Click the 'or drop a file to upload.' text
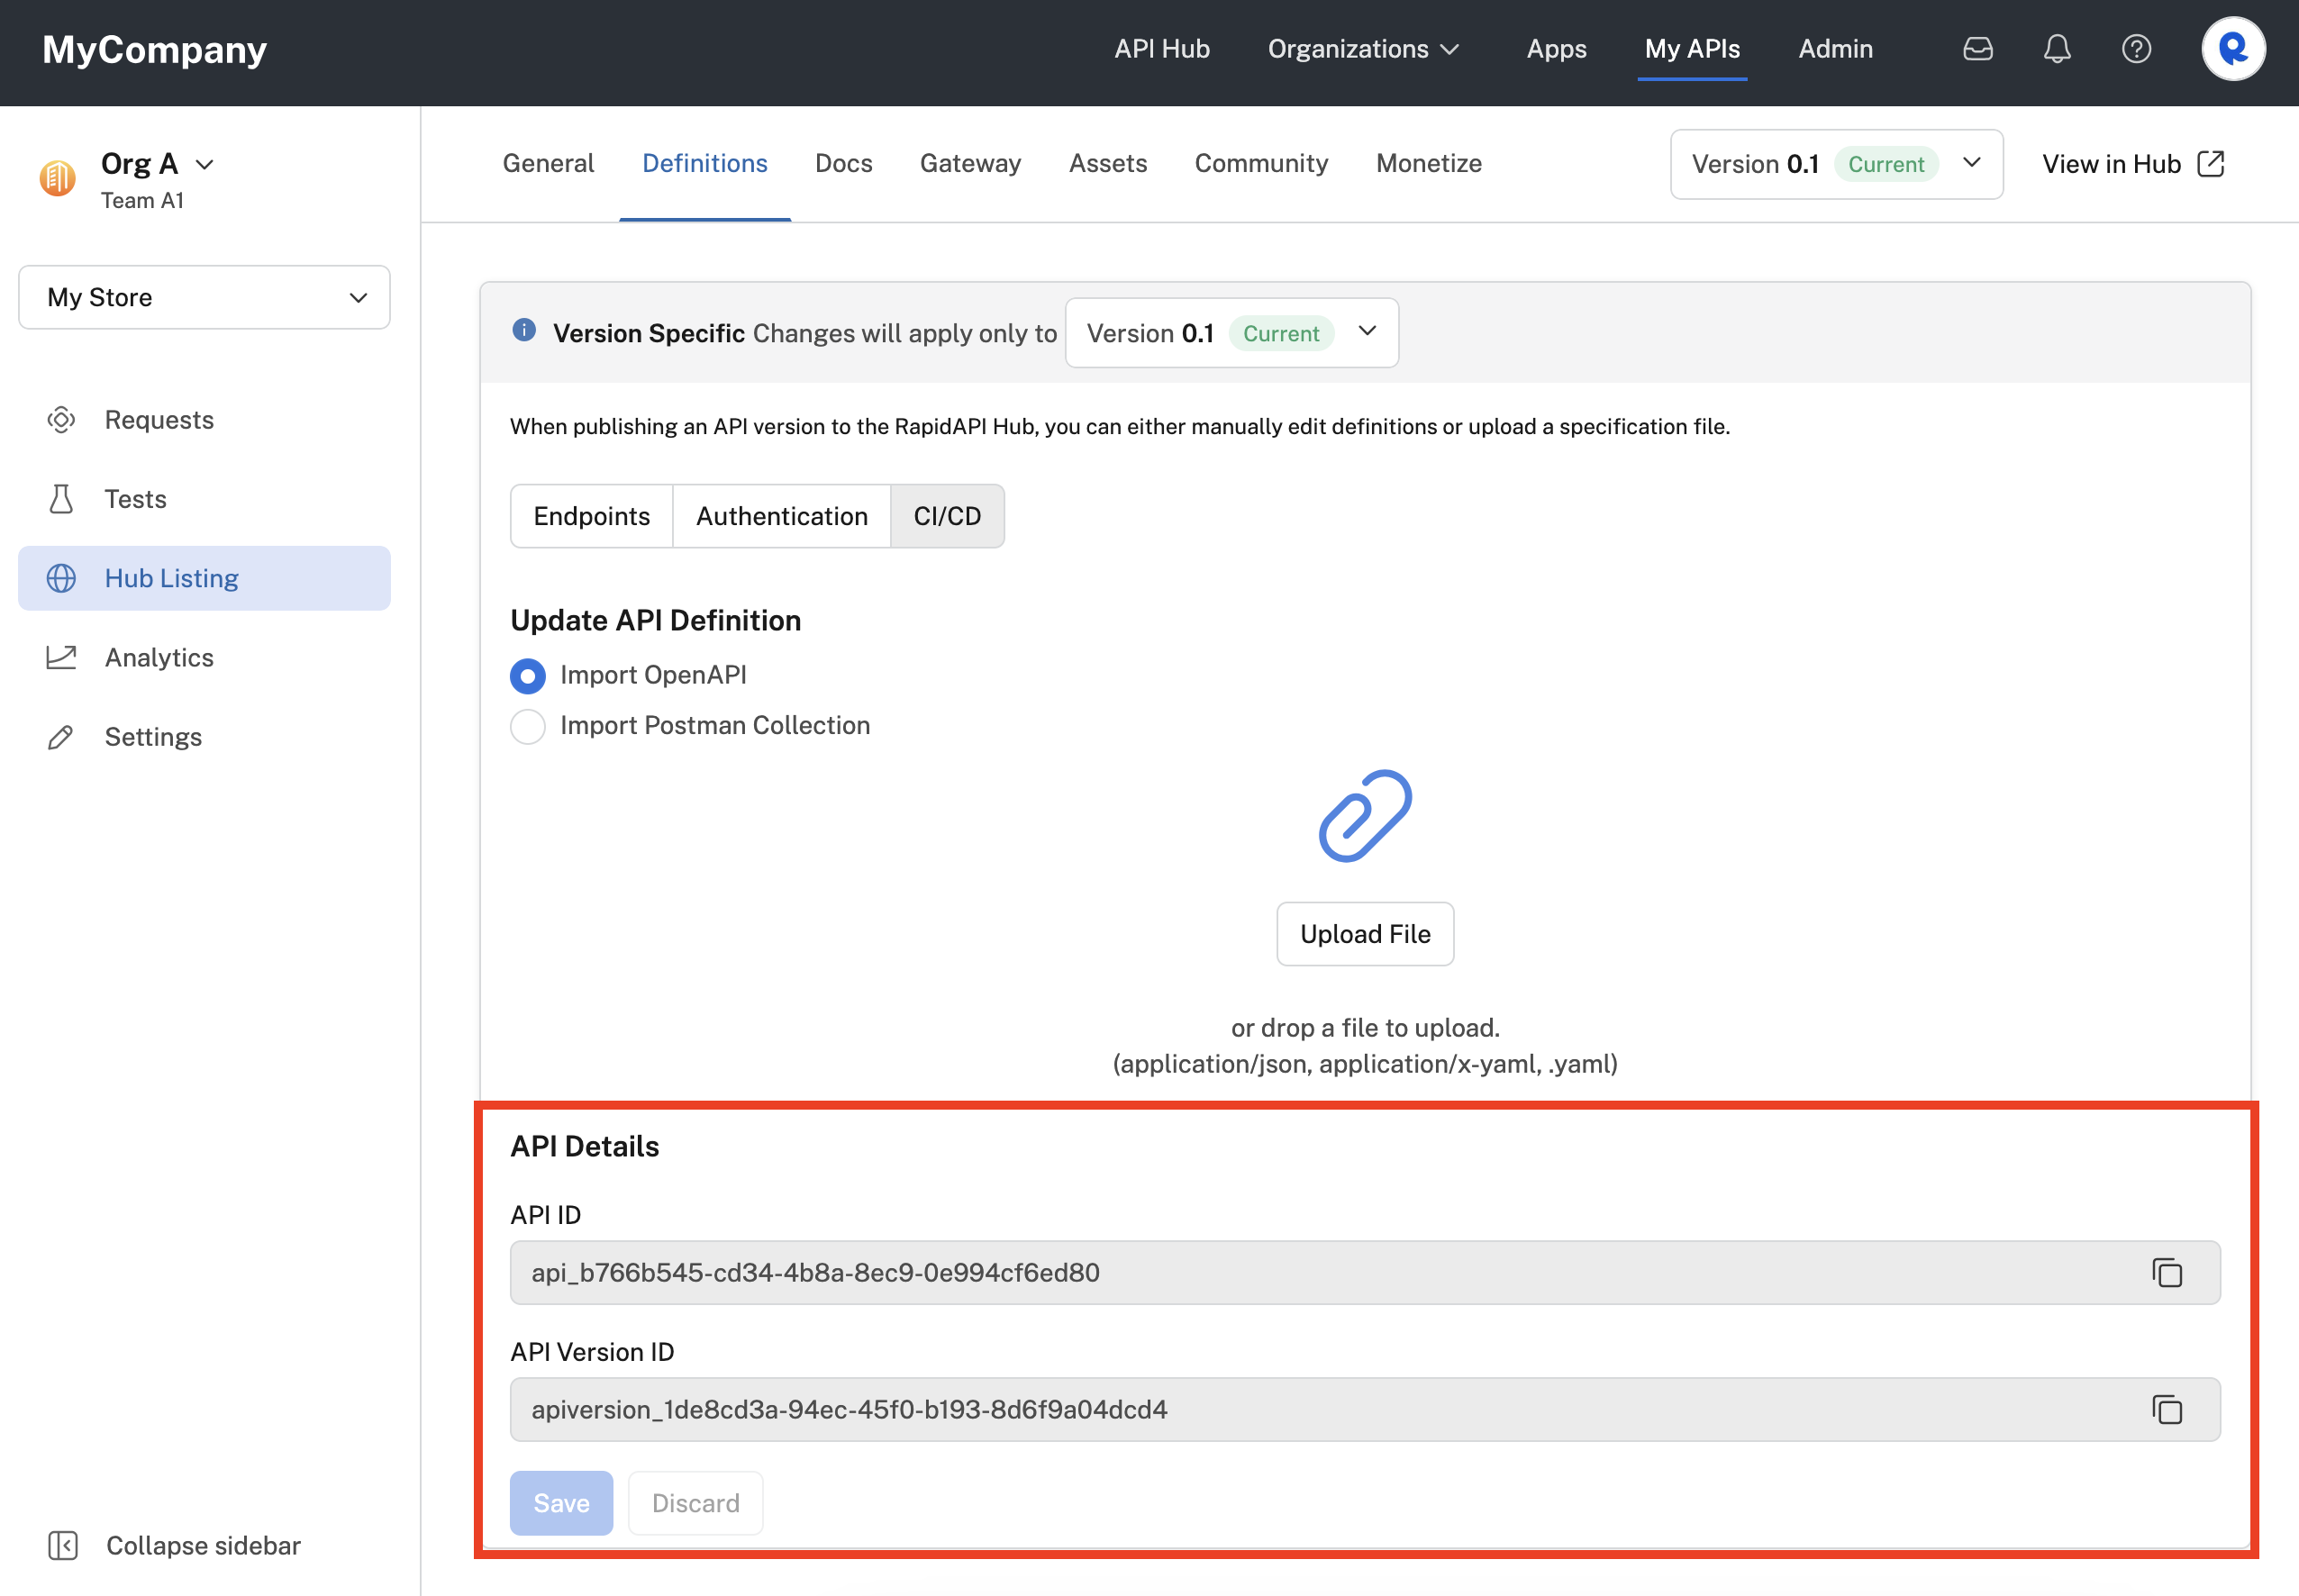The height and width of the screenshot is (1596, 2299). [x=1365, y=1027]
